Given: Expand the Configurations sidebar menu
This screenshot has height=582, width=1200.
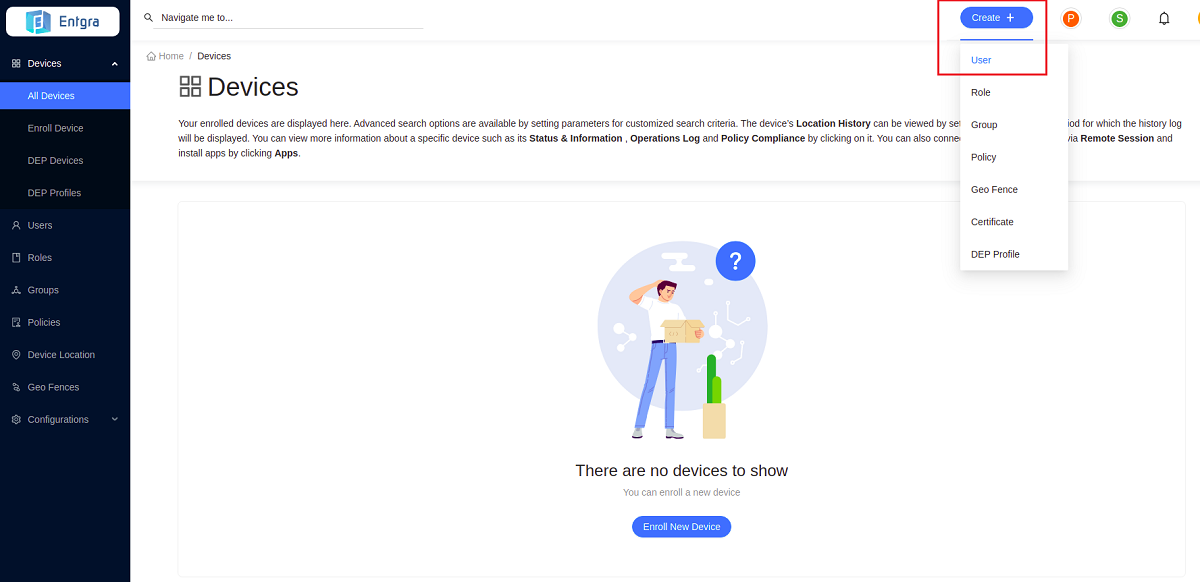Looking at the screenshot, I should (114, 420).
